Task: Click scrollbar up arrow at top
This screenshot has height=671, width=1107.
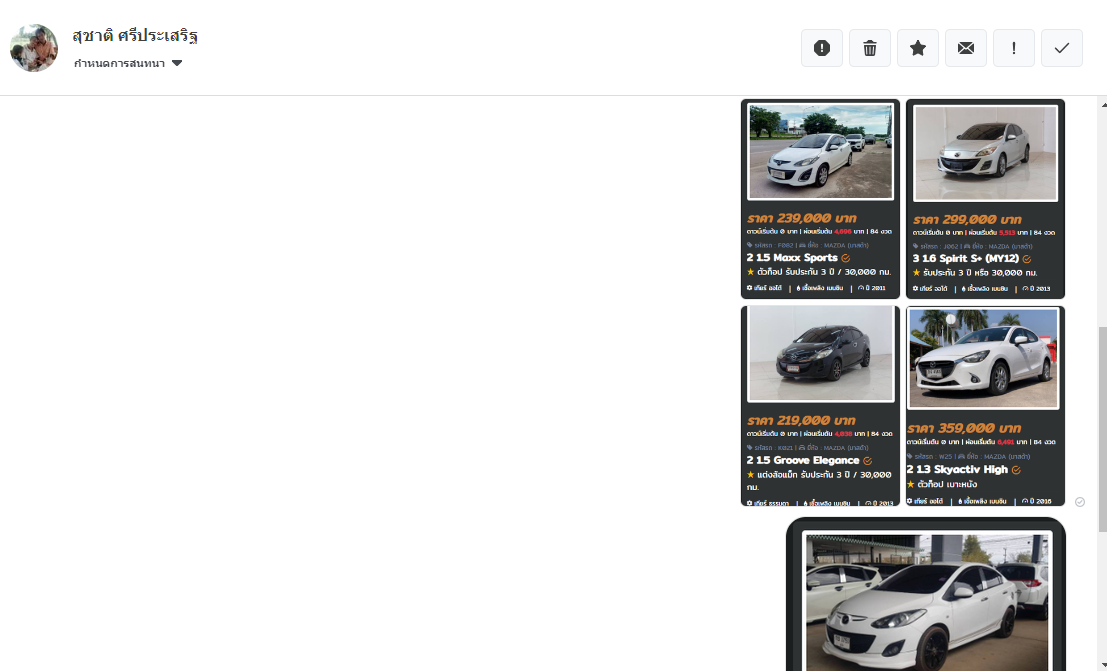Action: click(x=1103, y=105)
